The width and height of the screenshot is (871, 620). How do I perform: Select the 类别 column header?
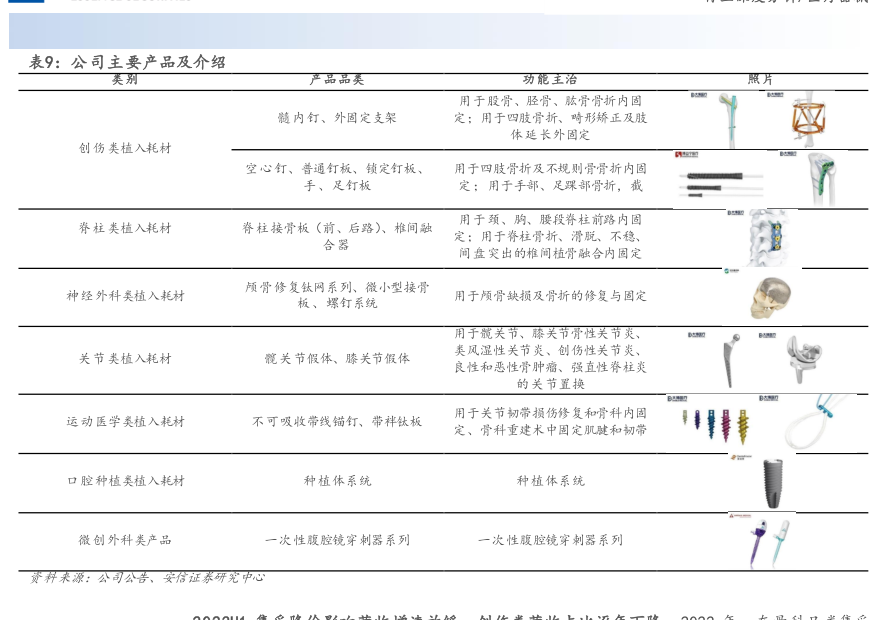tap(124, 79)
